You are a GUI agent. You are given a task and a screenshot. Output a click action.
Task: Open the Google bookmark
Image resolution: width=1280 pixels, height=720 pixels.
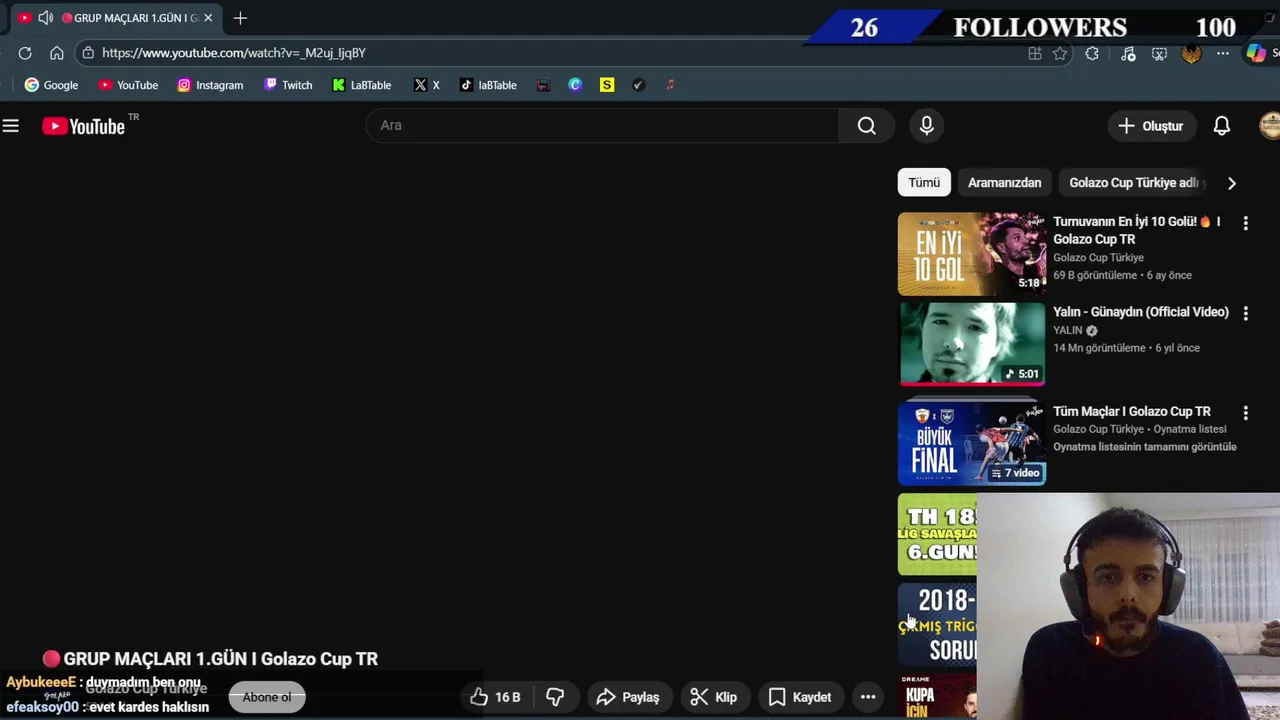click(x=51, y=85)
